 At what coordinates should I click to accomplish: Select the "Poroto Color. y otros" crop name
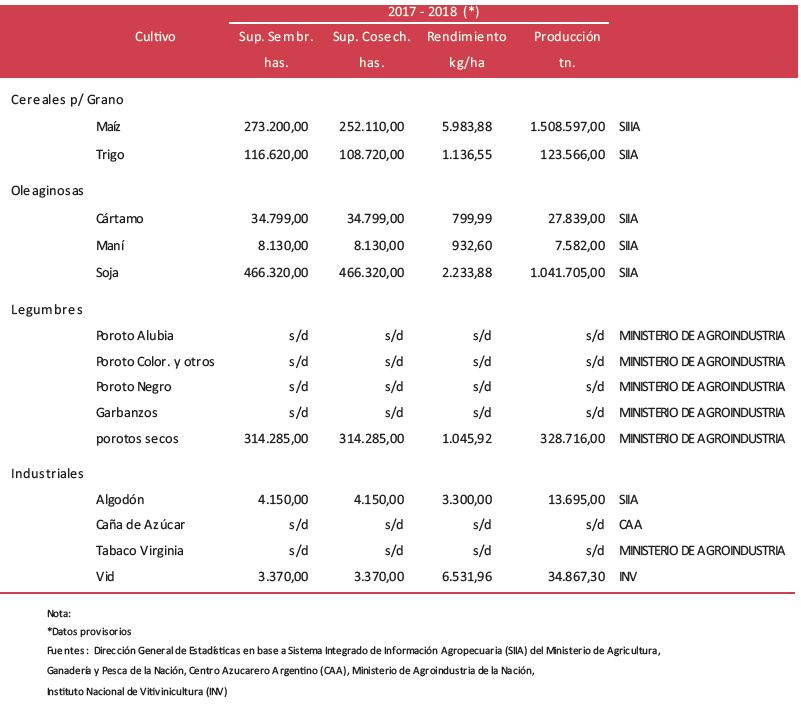(x=155, y=362)
